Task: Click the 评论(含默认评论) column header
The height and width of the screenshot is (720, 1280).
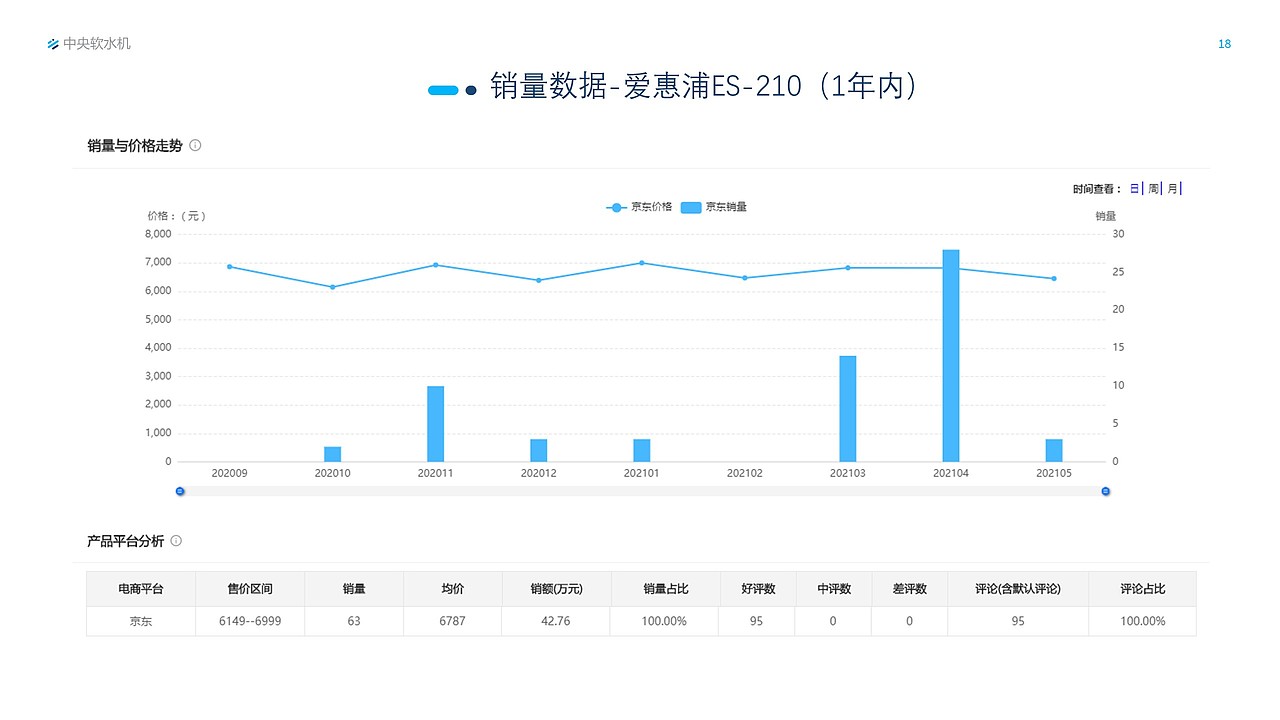Action: point(1018,589)
